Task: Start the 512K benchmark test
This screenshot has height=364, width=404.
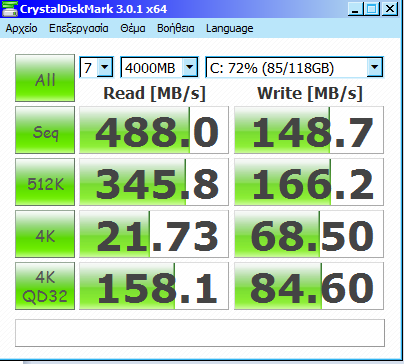Action: click(x=45, y=182)
